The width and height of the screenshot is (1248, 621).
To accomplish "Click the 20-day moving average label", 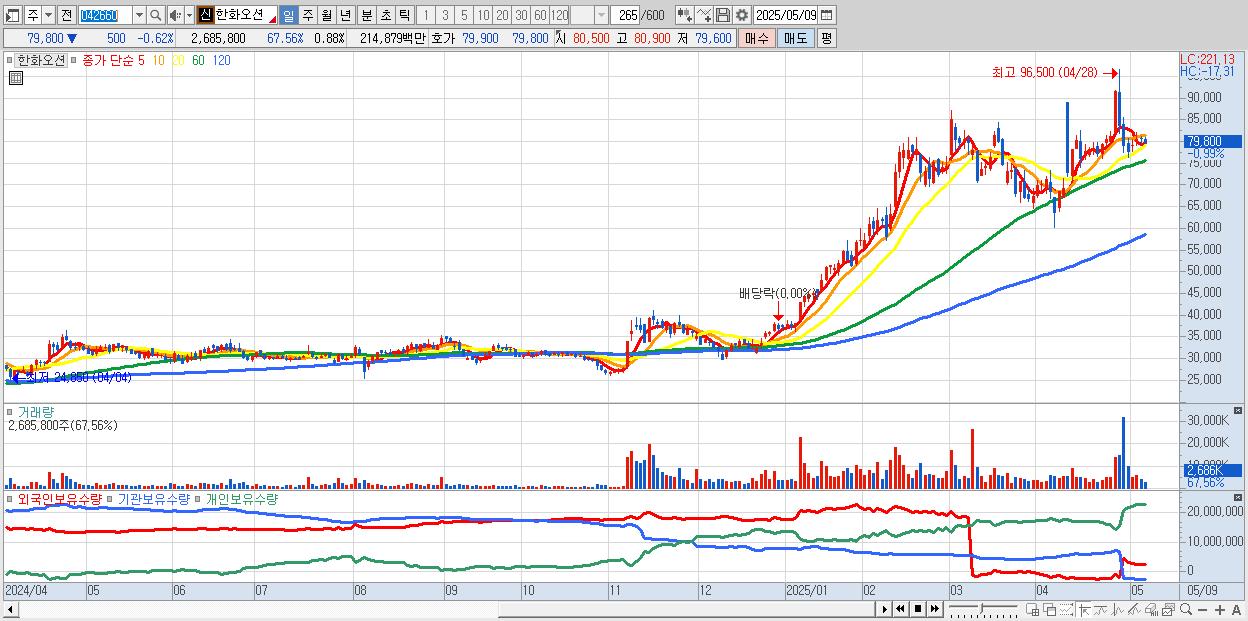I will pos(178,60).
